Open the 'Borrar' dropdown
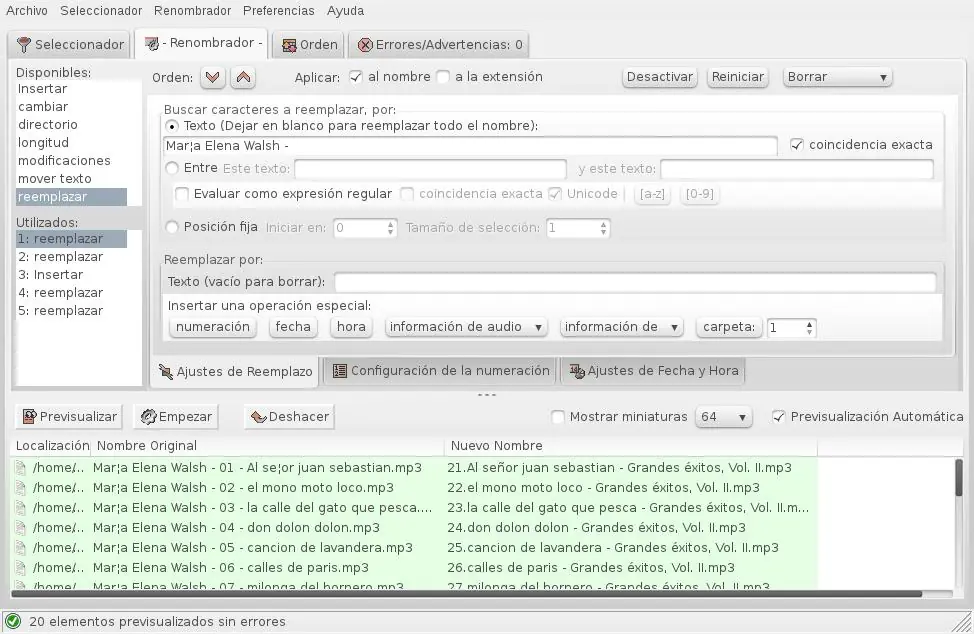 pos(837,77)
